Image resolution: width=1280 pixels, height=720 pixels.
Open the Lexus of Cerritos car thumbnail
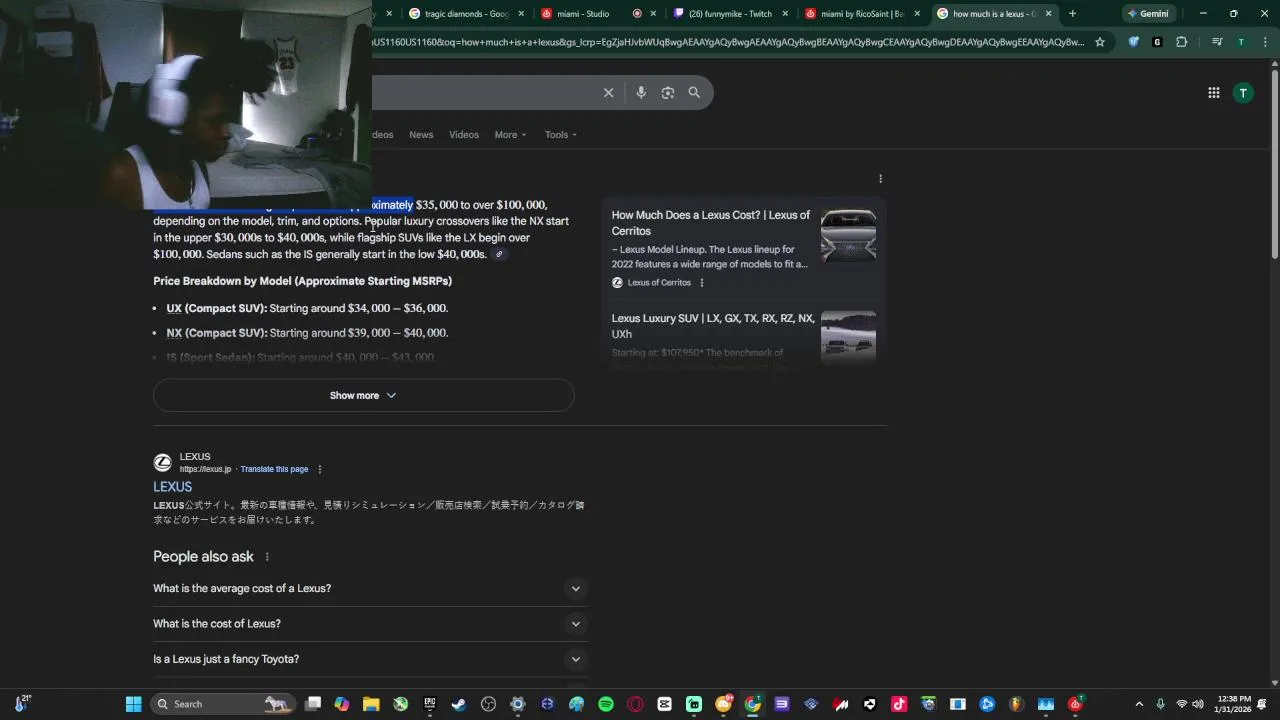tap(848, 236)
